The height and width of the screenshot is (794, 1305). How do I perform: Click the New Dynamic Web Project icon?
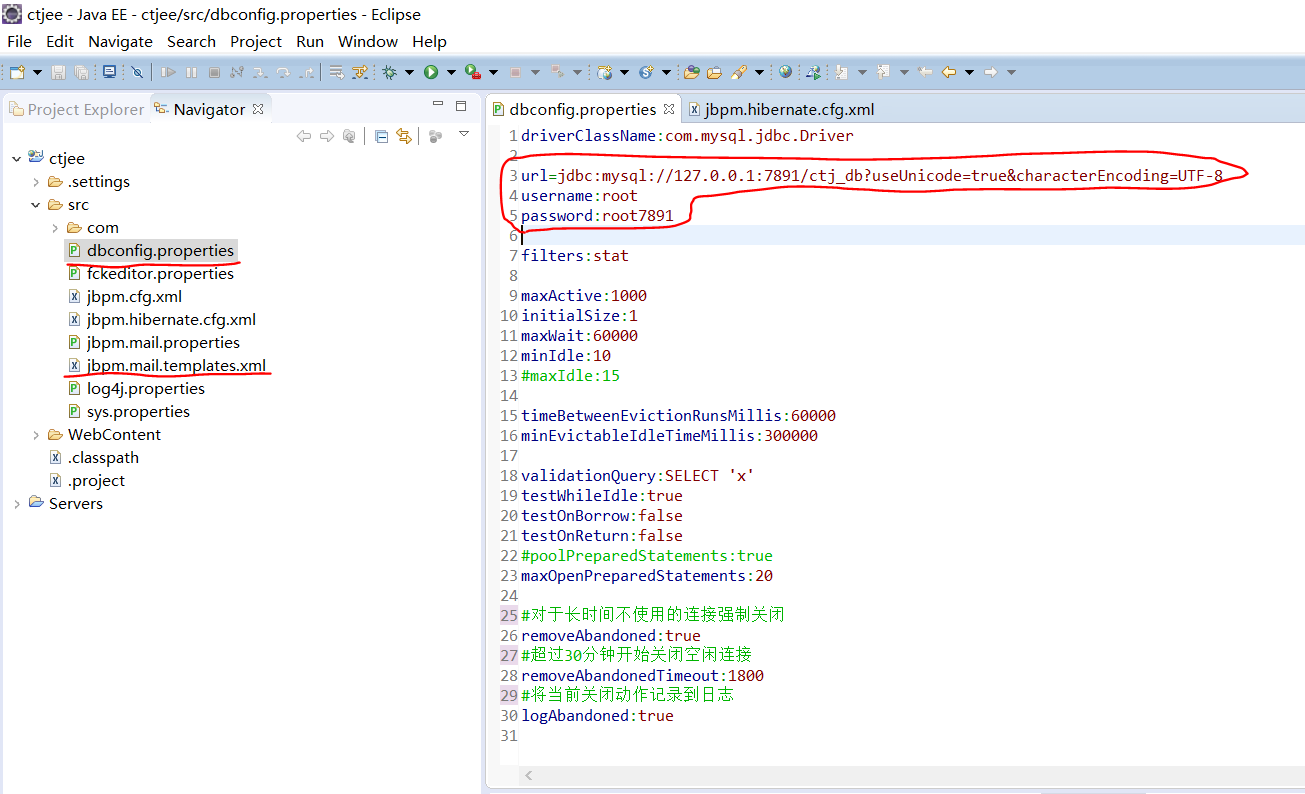click(605, 72)
